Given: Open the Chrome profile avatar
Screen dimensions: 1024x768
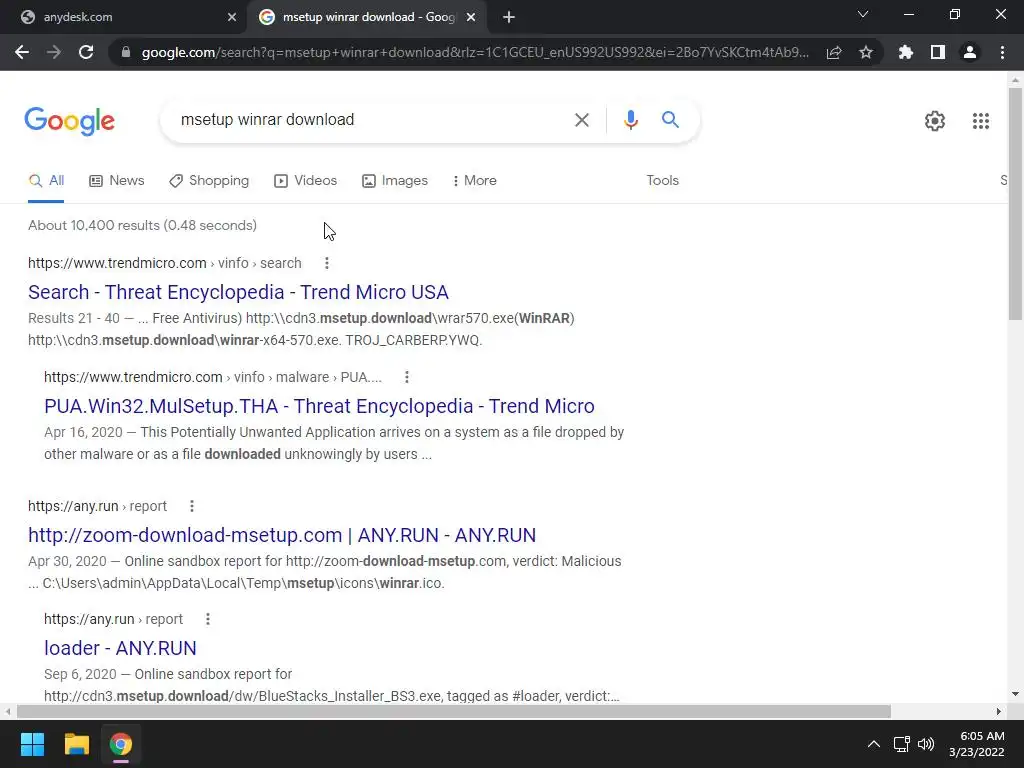Looking at the screenshot, I should click(970, 52).
